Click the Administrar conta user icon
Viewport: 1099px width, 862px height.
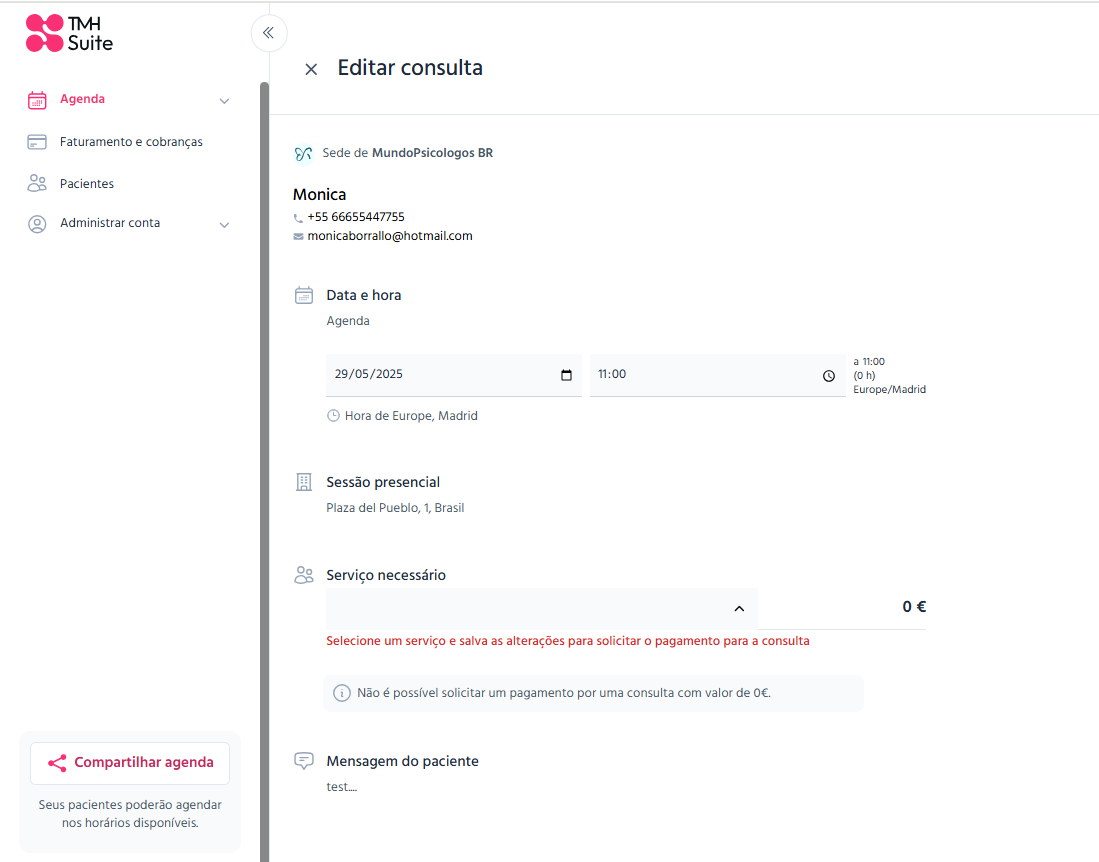[x=37, y=224]
